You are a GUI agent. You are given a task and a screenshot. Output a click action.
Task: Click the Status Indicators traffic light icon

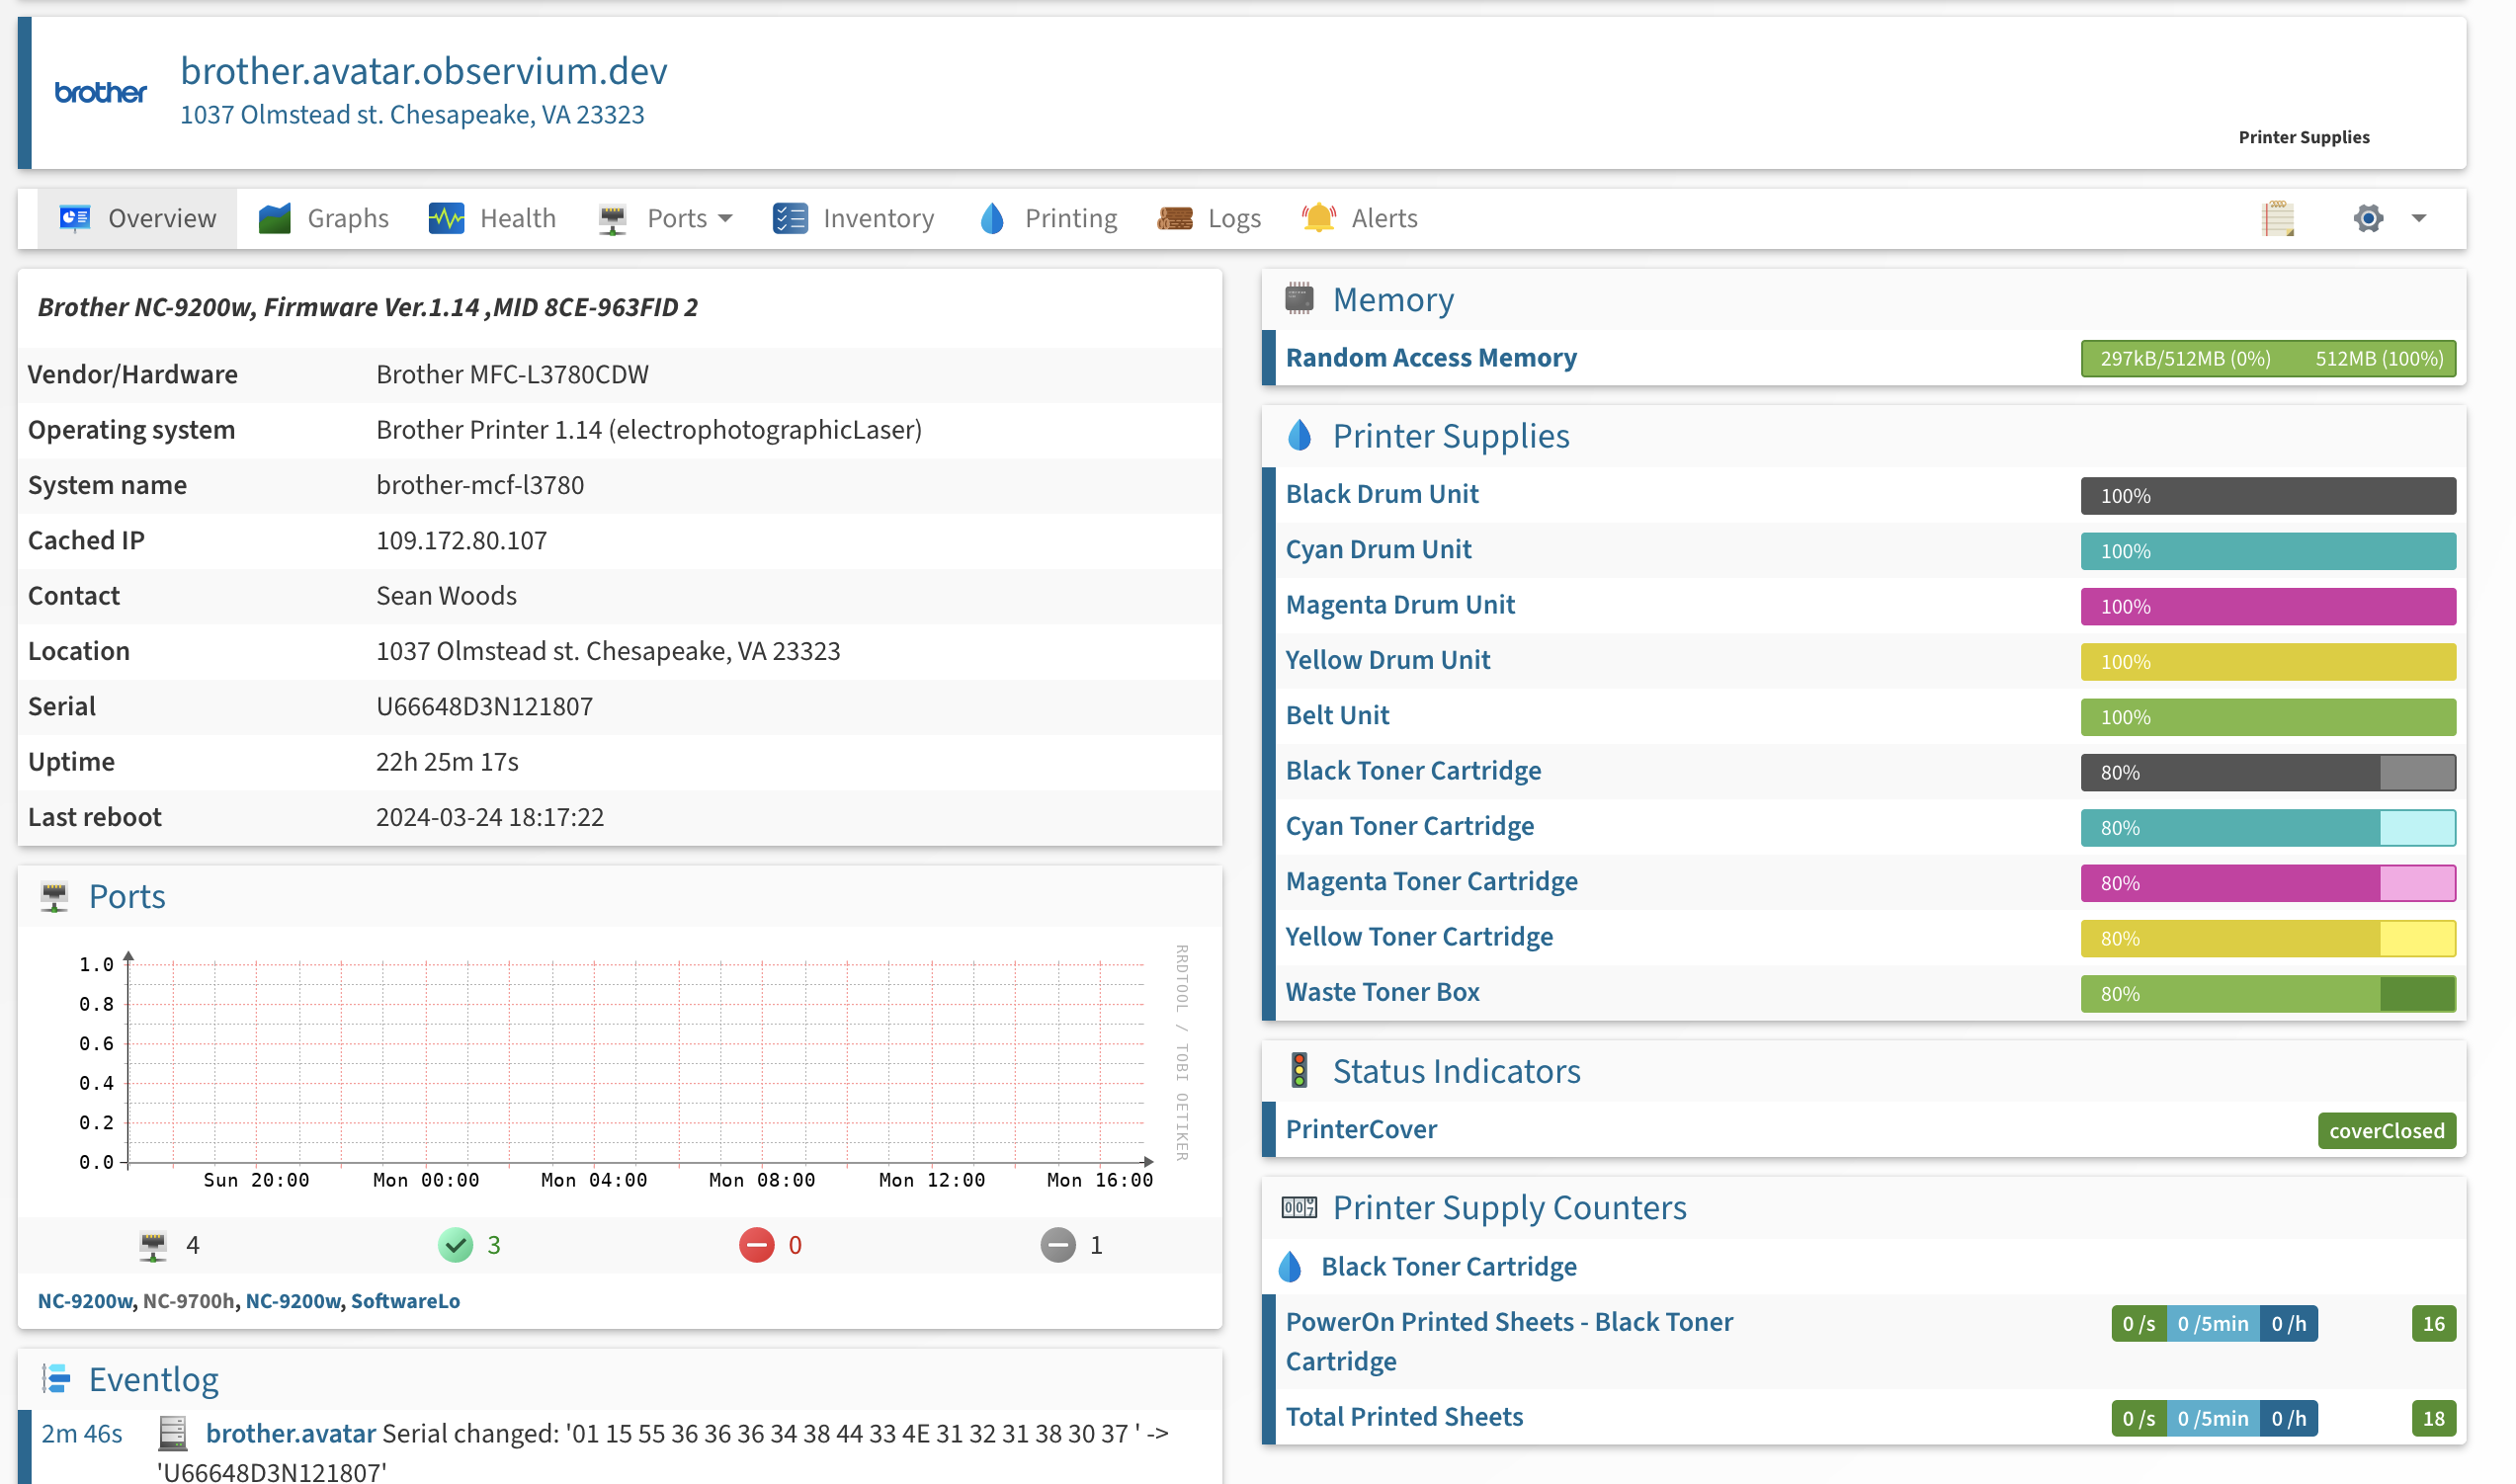pos(1299,1071)
